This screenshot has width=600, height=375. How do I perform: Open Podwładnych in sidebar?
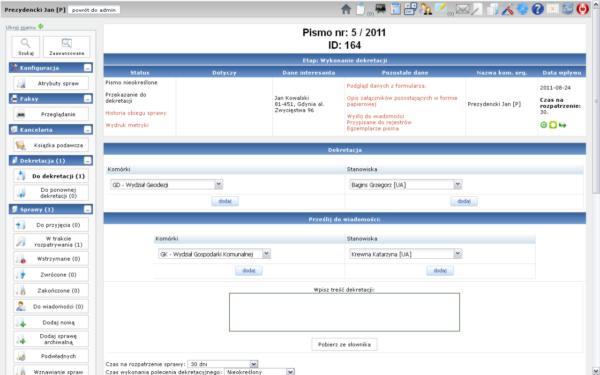pyautogui.click(x=51, y=356)
